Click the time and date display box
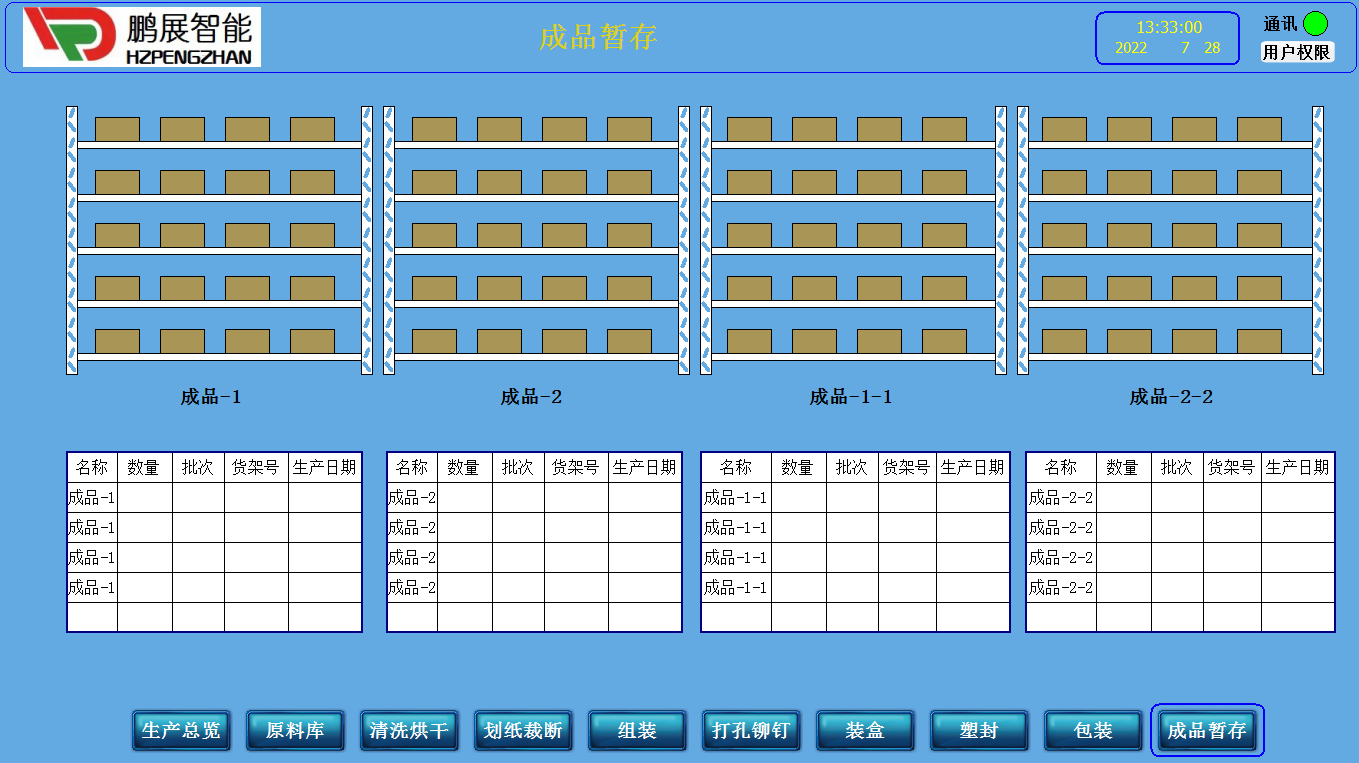Screen dimensions: 1359x763 point(1168,38)
